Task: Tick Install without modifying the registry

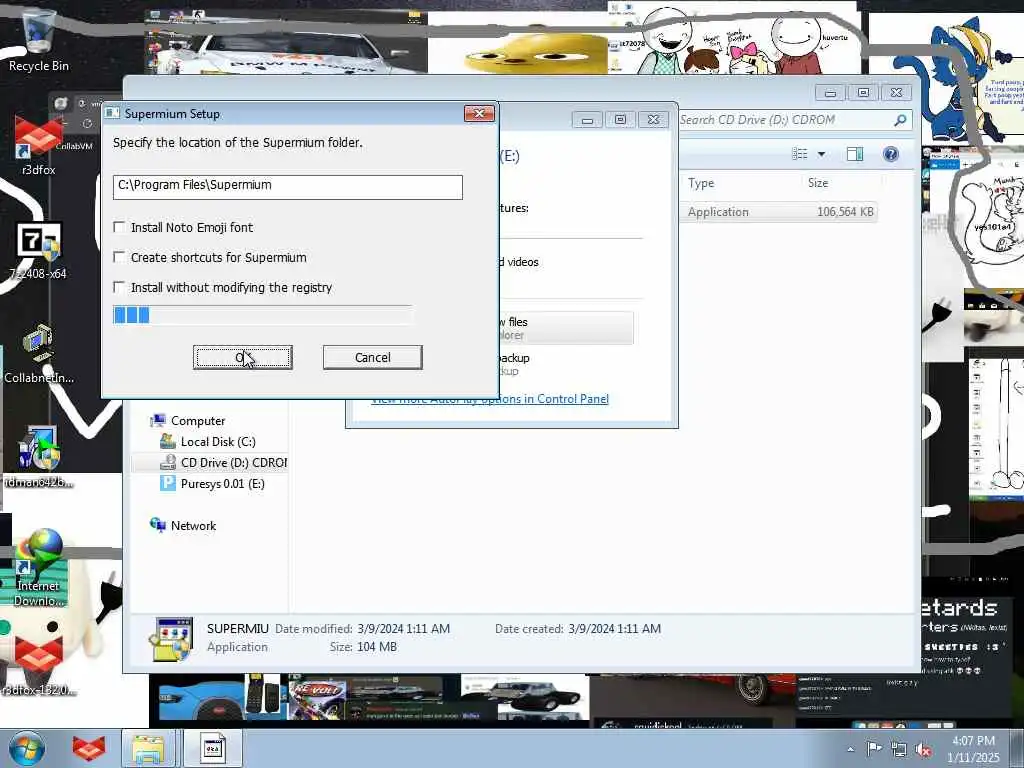Action: tap(119, 287)
